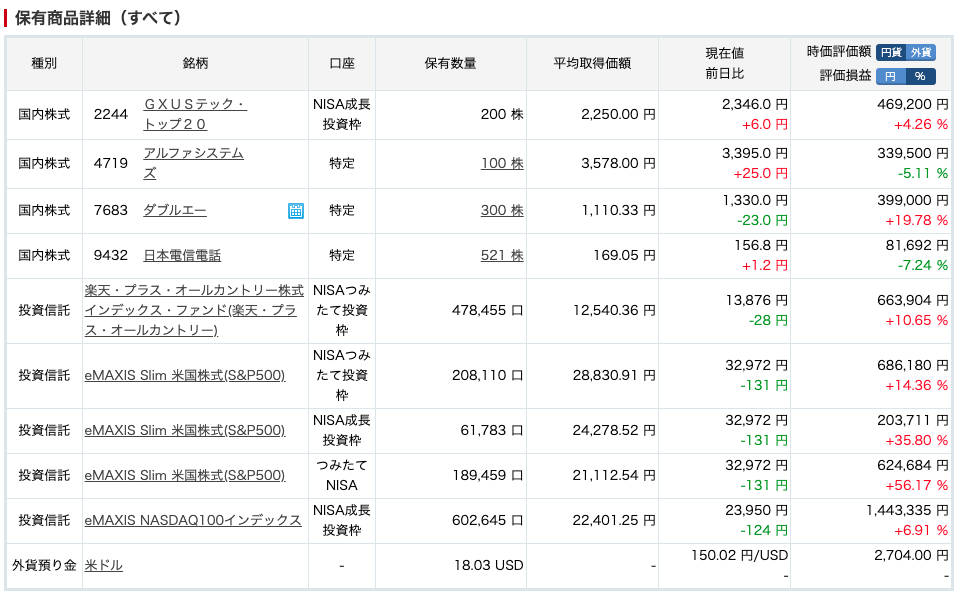Click the 663,904 円 valuation amount
The image size is (961, 594).
point(913,300)
